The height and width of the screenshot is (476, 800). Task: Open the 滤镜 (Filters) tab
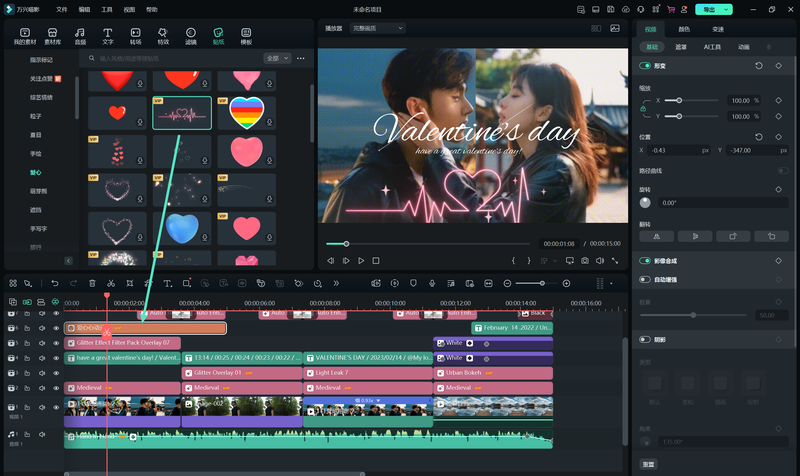191,36
